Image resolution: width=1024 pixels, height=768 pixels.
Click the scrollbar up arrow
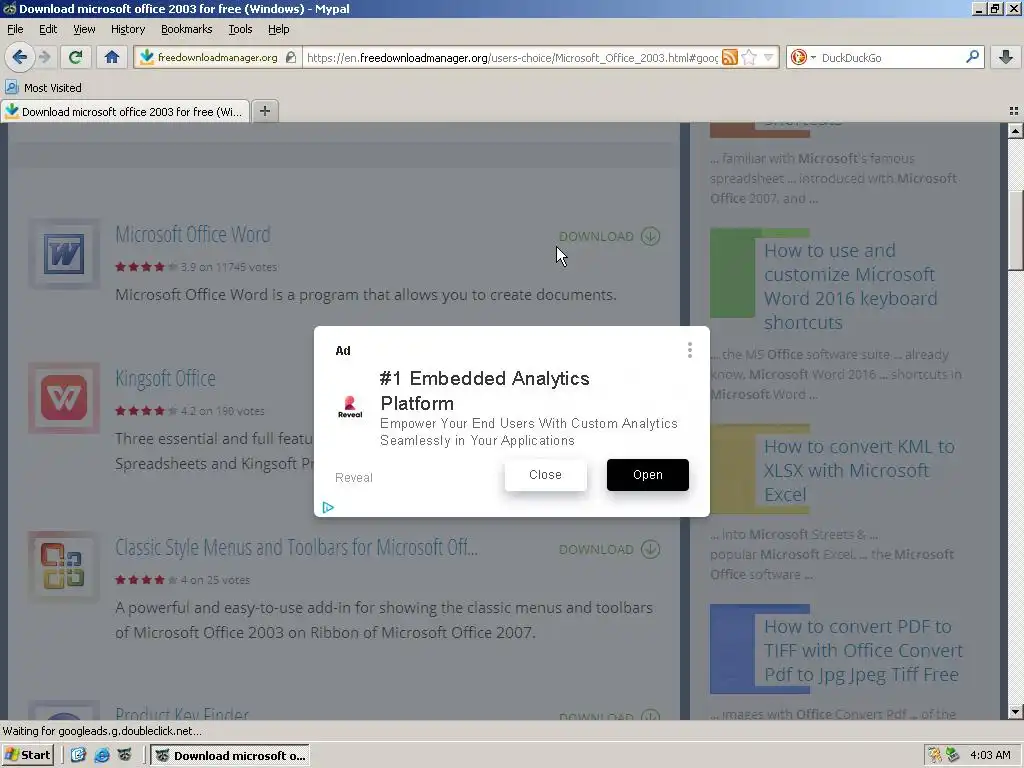tap(1015, 131)
